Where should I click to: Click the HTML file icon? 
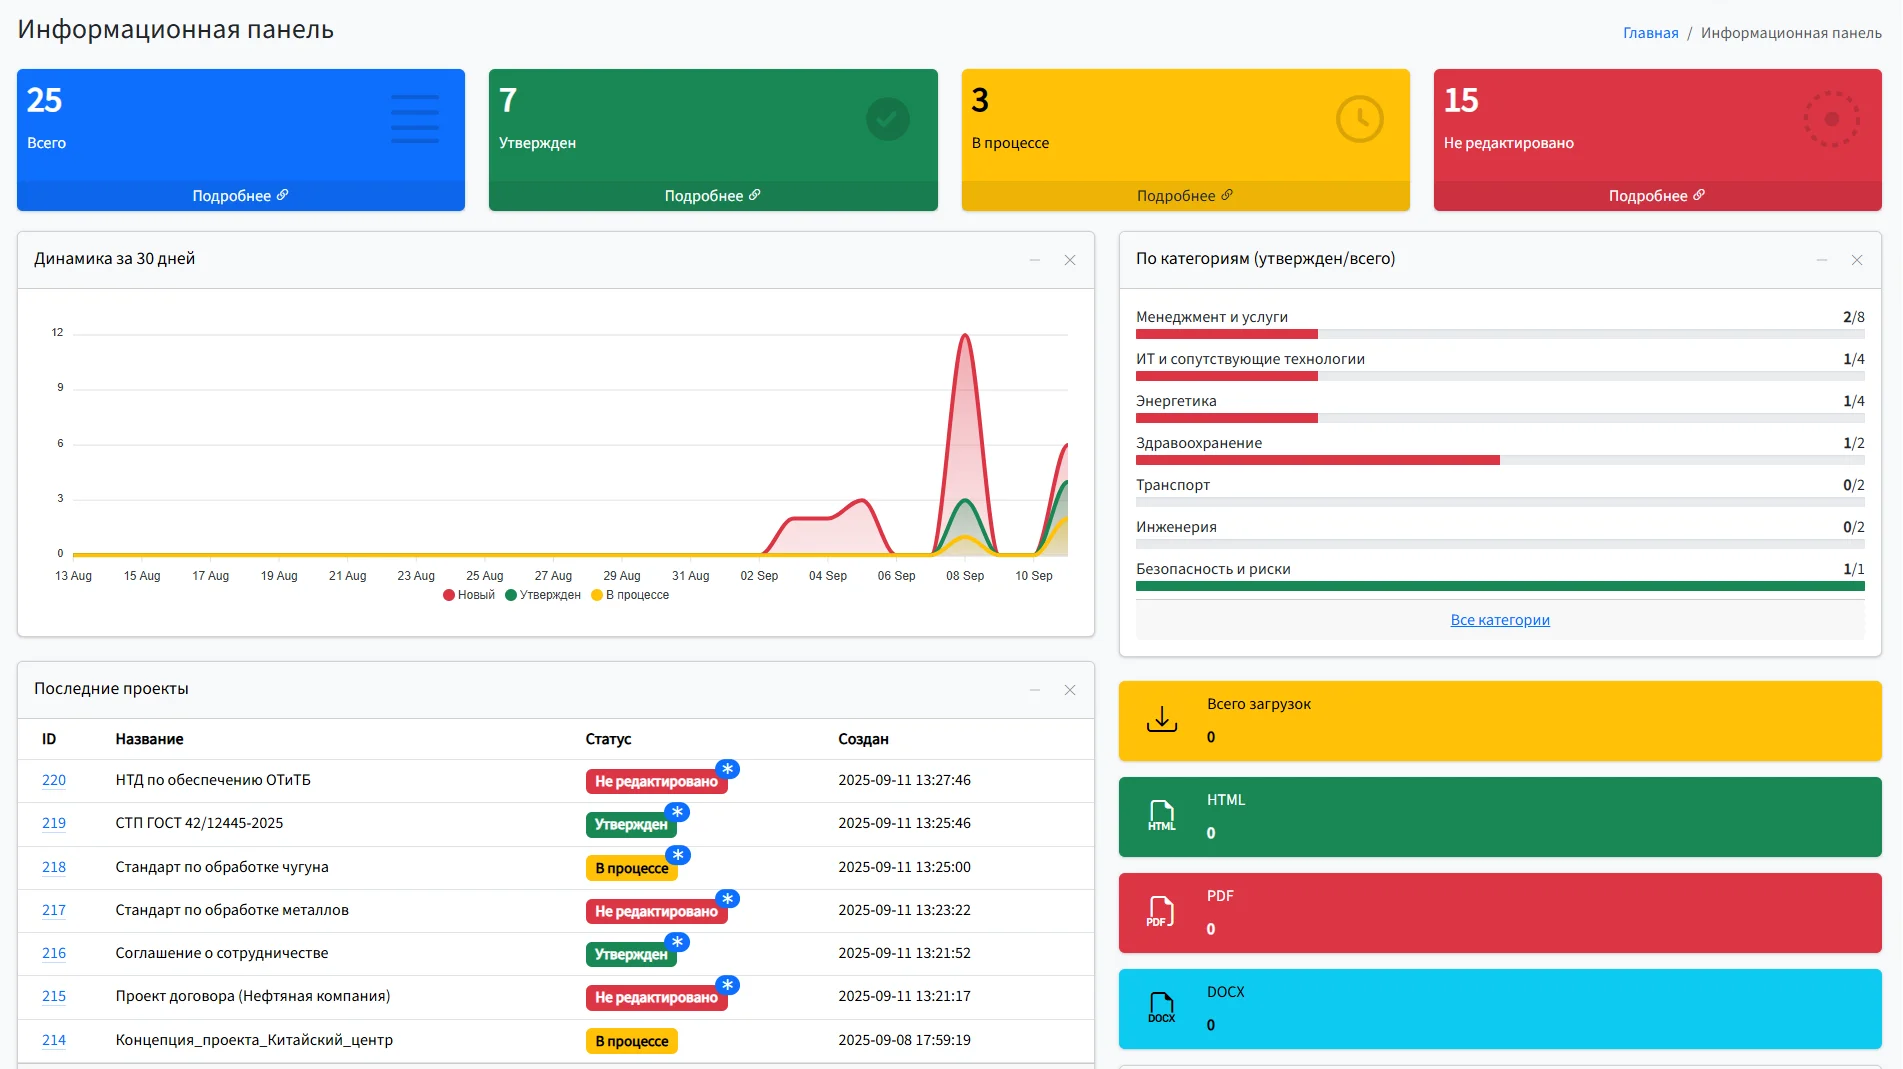click(x=1161, y=816)
